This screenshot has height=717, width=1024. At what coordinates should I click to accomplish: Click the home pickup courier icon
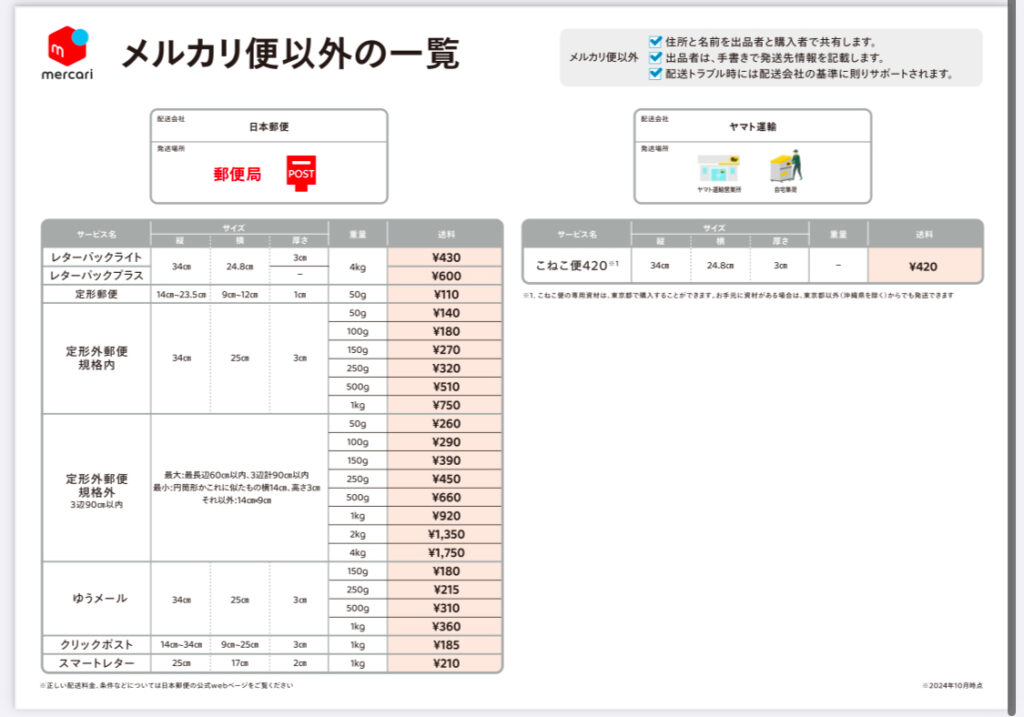coord(786,167)
